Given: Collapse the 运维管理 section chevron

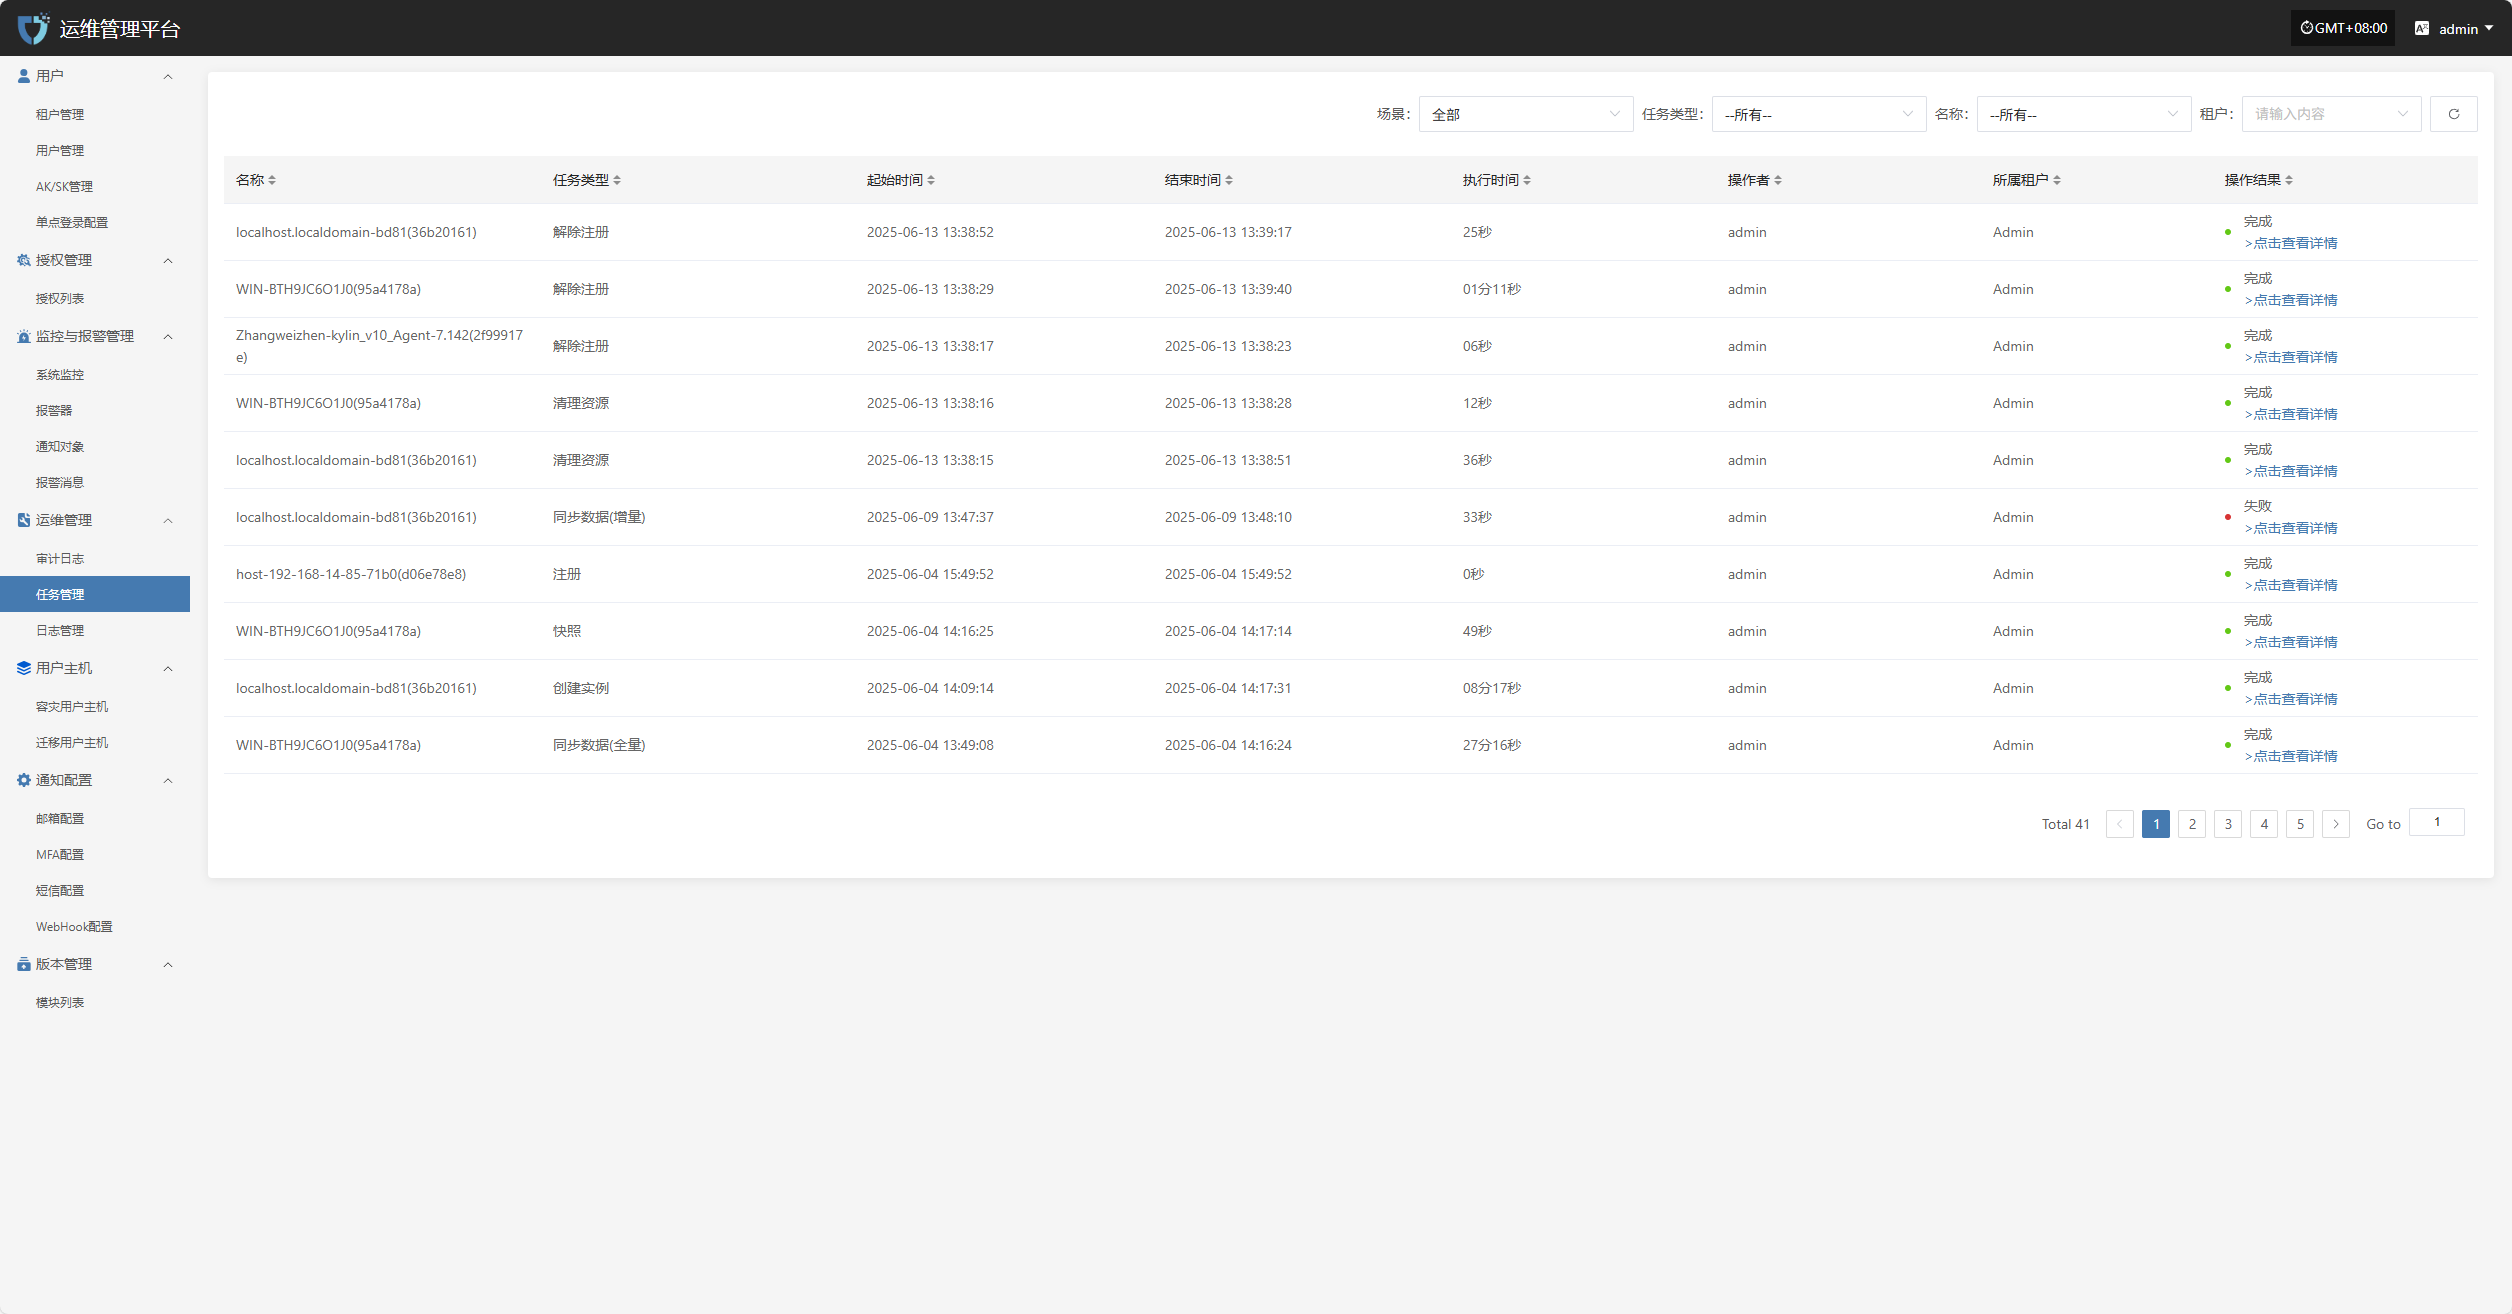Looking at the screenshot, I should [x=168, y=520].
